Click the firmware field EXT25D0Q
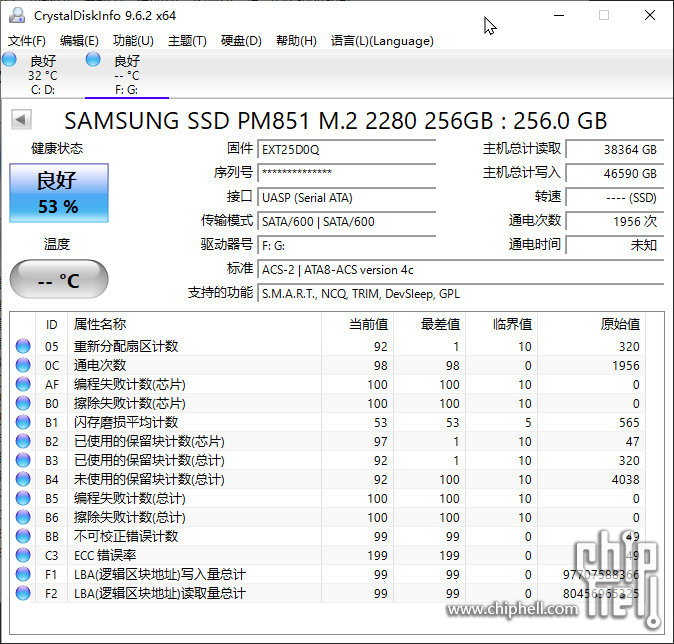The height and width of the screenshot is (644, 674). click(346, 150)
